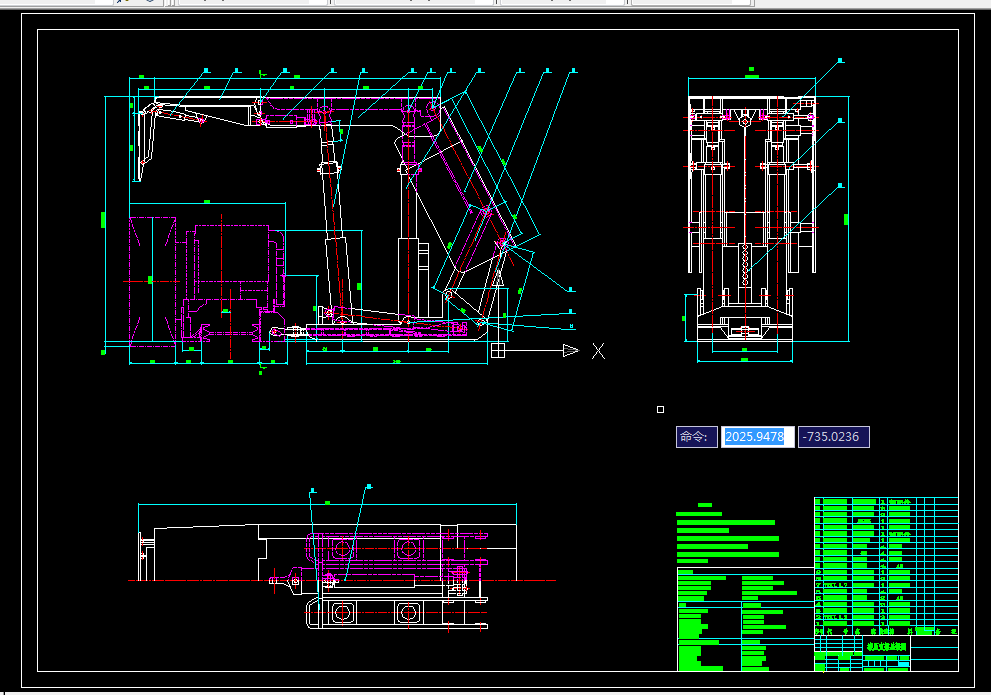Click the Y coordinate field -735.0236
Screen dimensions: 991x695
pos(834,437)
